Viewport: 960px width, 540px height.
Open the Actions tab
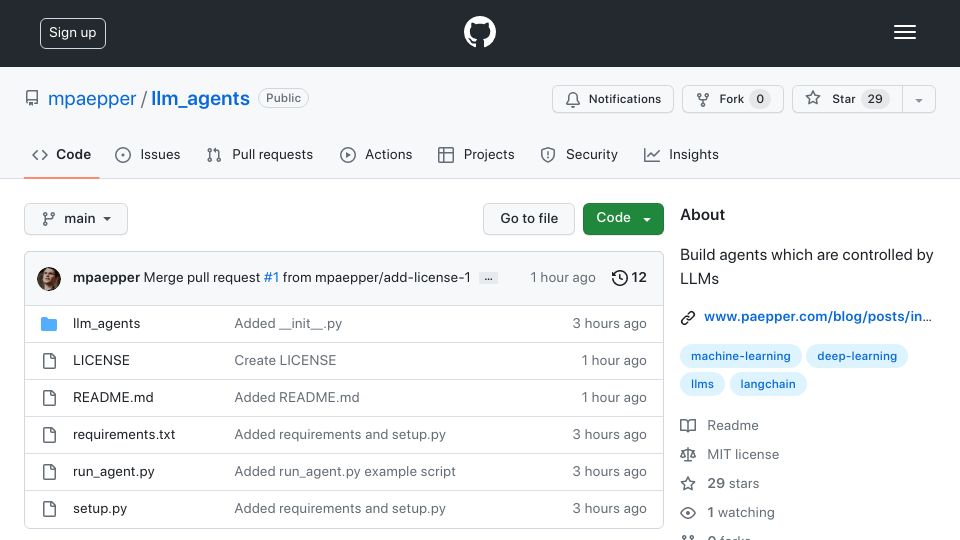point(376,155)
